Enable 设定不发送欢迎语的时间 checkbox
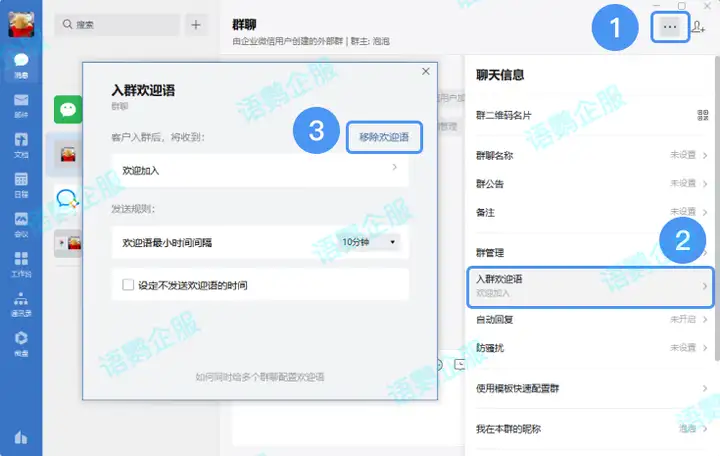The width and height of the screenshot is (720, 456). [x=128, y=285]
